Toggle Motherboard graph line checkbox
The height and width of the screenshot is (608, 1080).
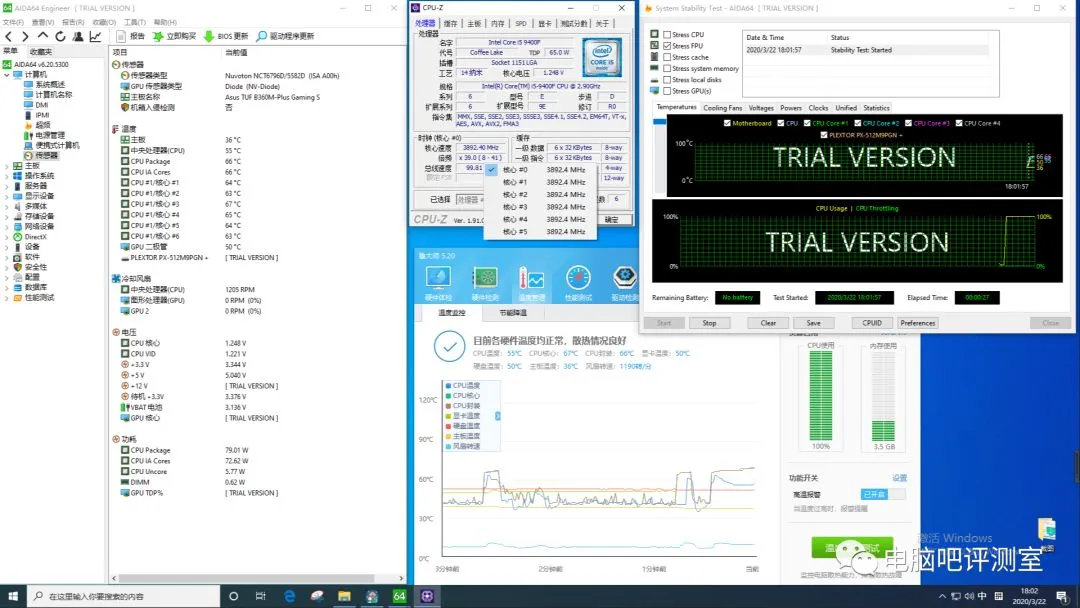pos(727,123)
